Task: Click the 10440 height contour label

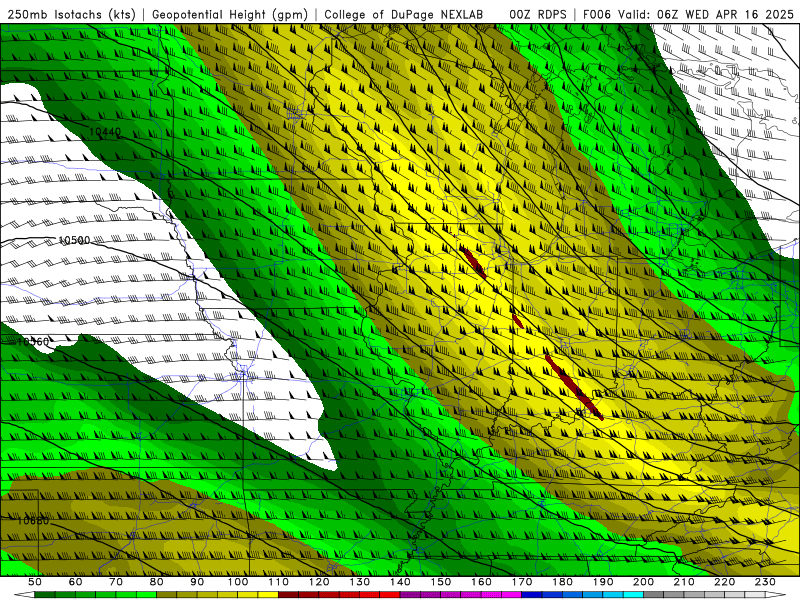Action: pyautogui.click(x=105, y=132)
